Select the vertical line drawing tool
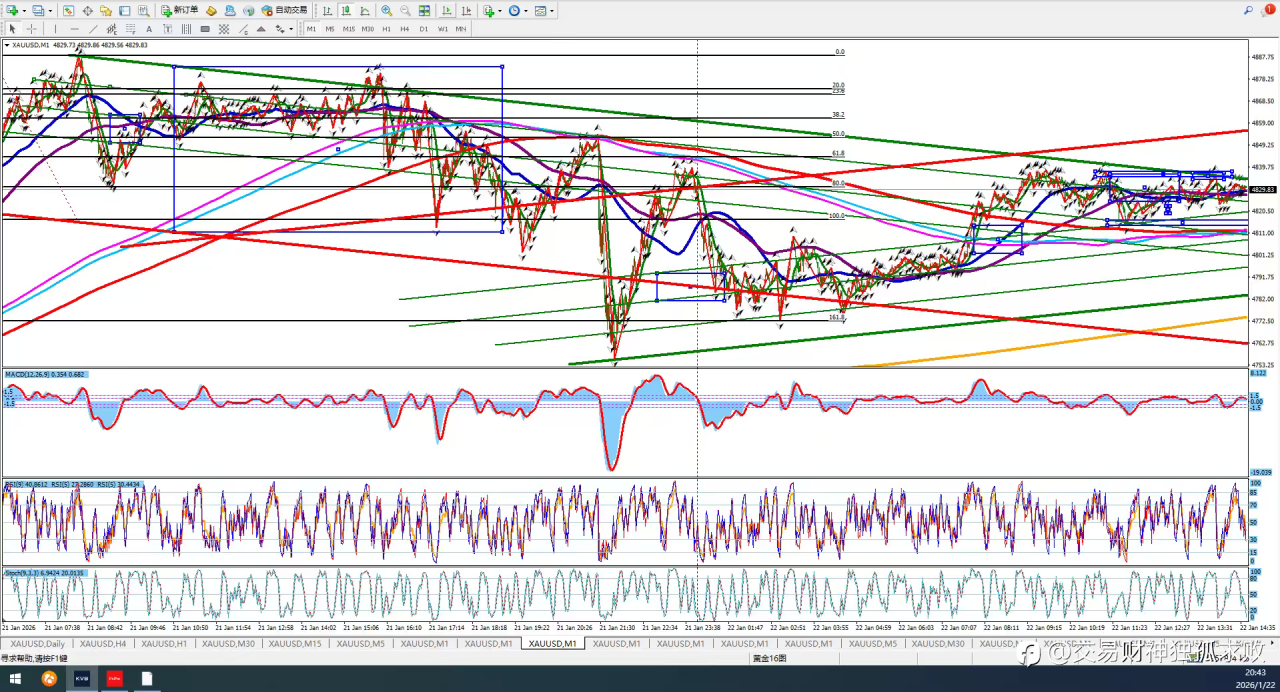The width and height of the screenshot is (1280, 692). click(x=54, y=29)
